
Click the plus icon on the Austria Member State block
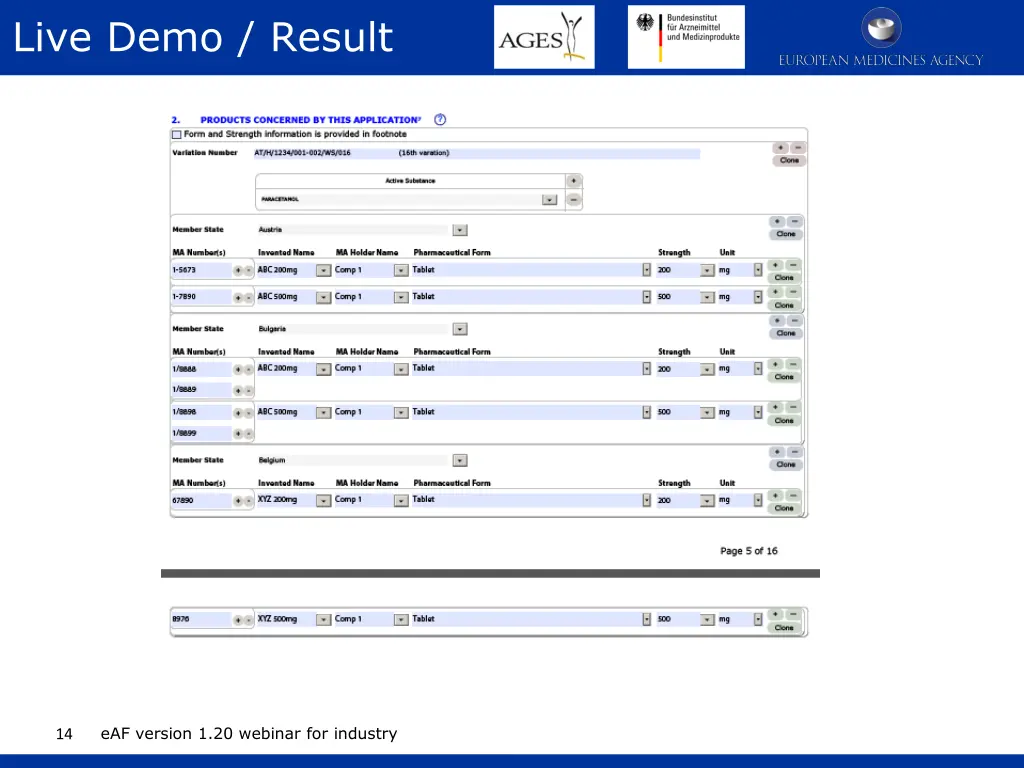777,221
